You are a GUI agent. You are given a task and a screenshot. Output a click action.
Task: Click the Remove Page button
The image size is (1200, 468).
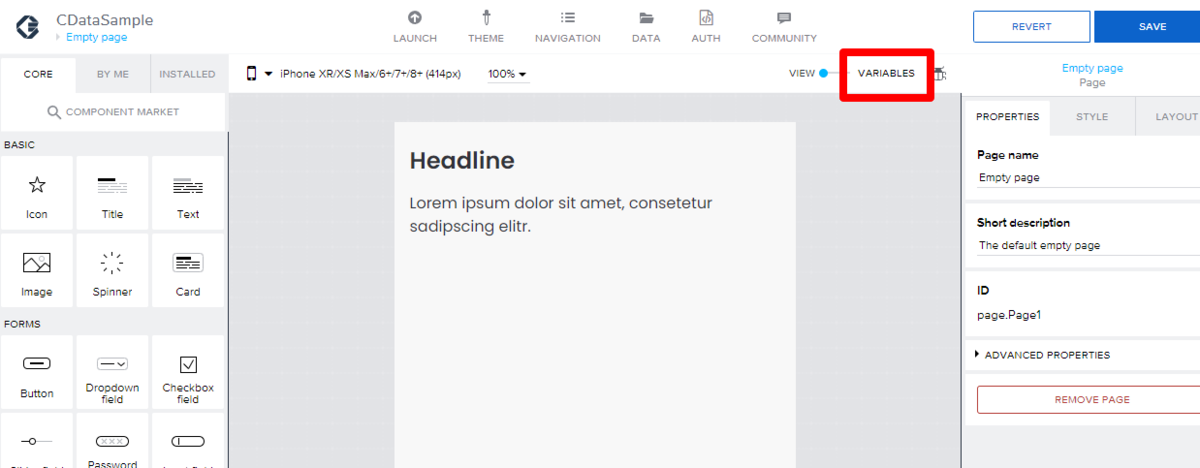(1091, 399)
